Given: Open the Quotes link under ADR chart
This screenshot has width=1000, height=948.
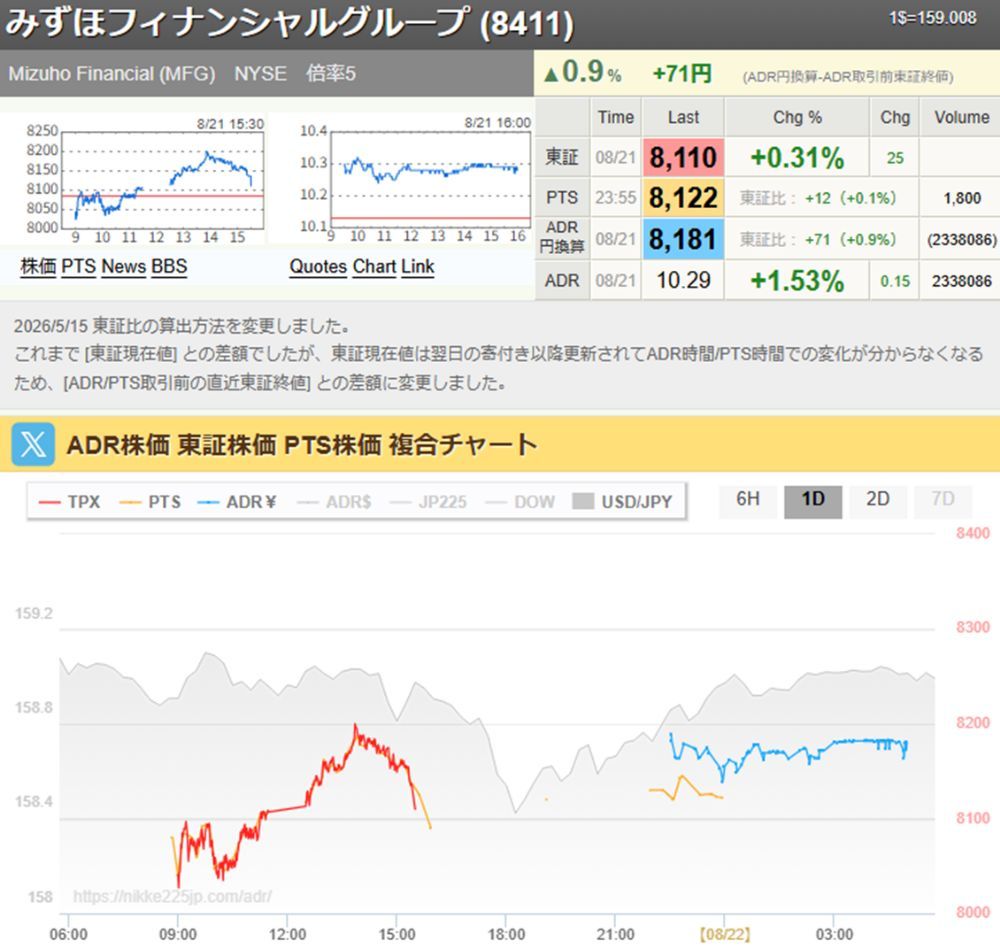Looking at the screenshot, I should (x=318, y=267).
